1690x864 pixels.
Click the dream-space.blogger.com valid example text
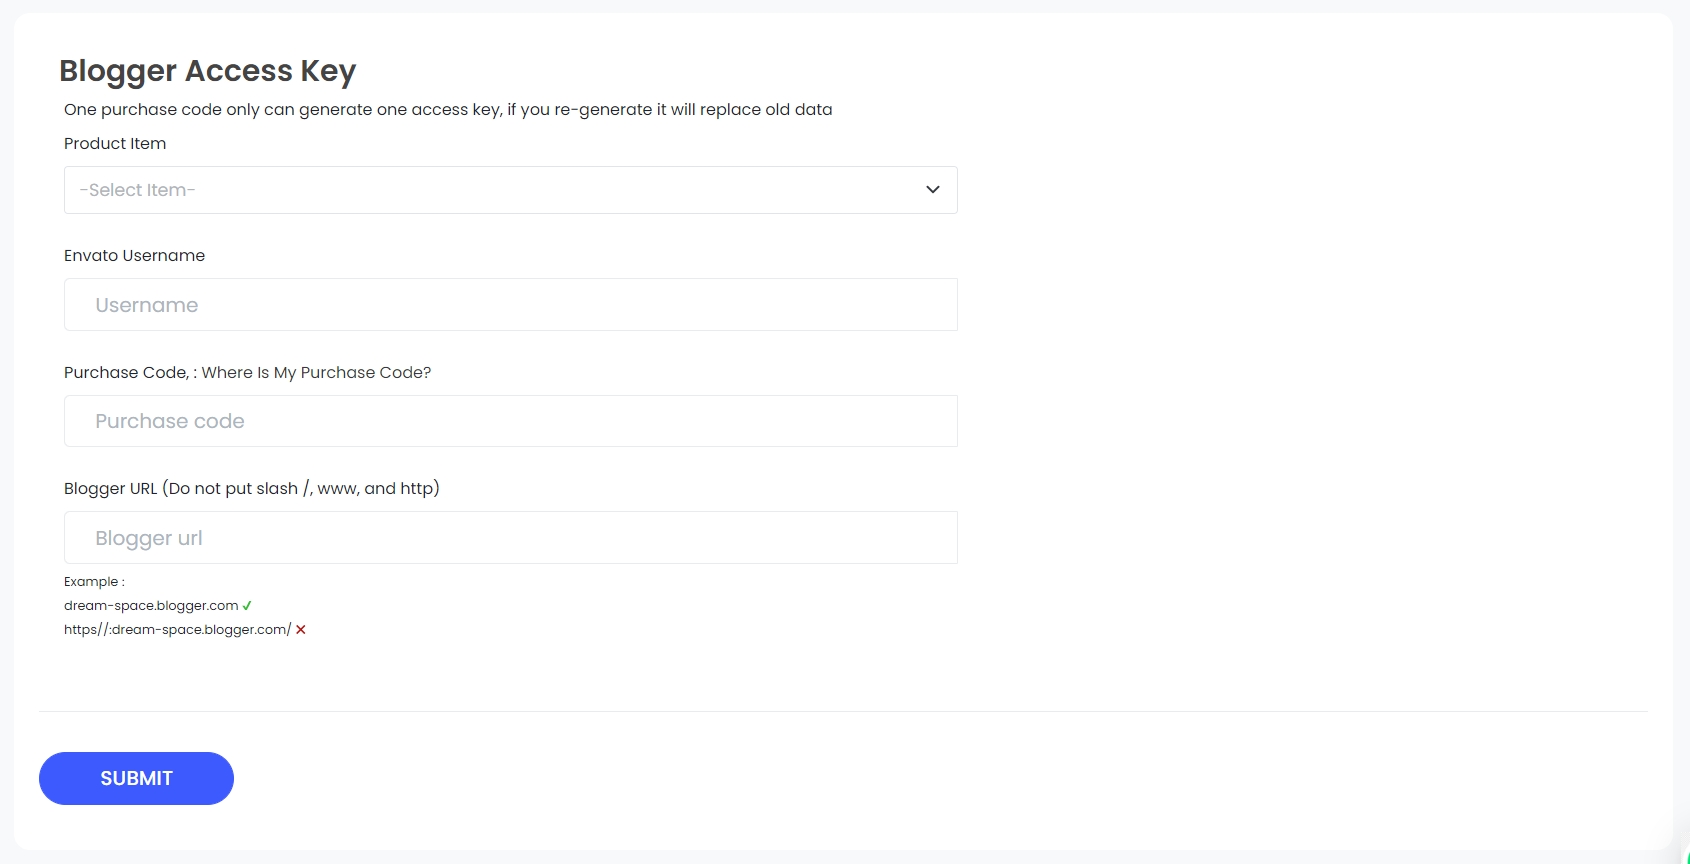[151, 606]
